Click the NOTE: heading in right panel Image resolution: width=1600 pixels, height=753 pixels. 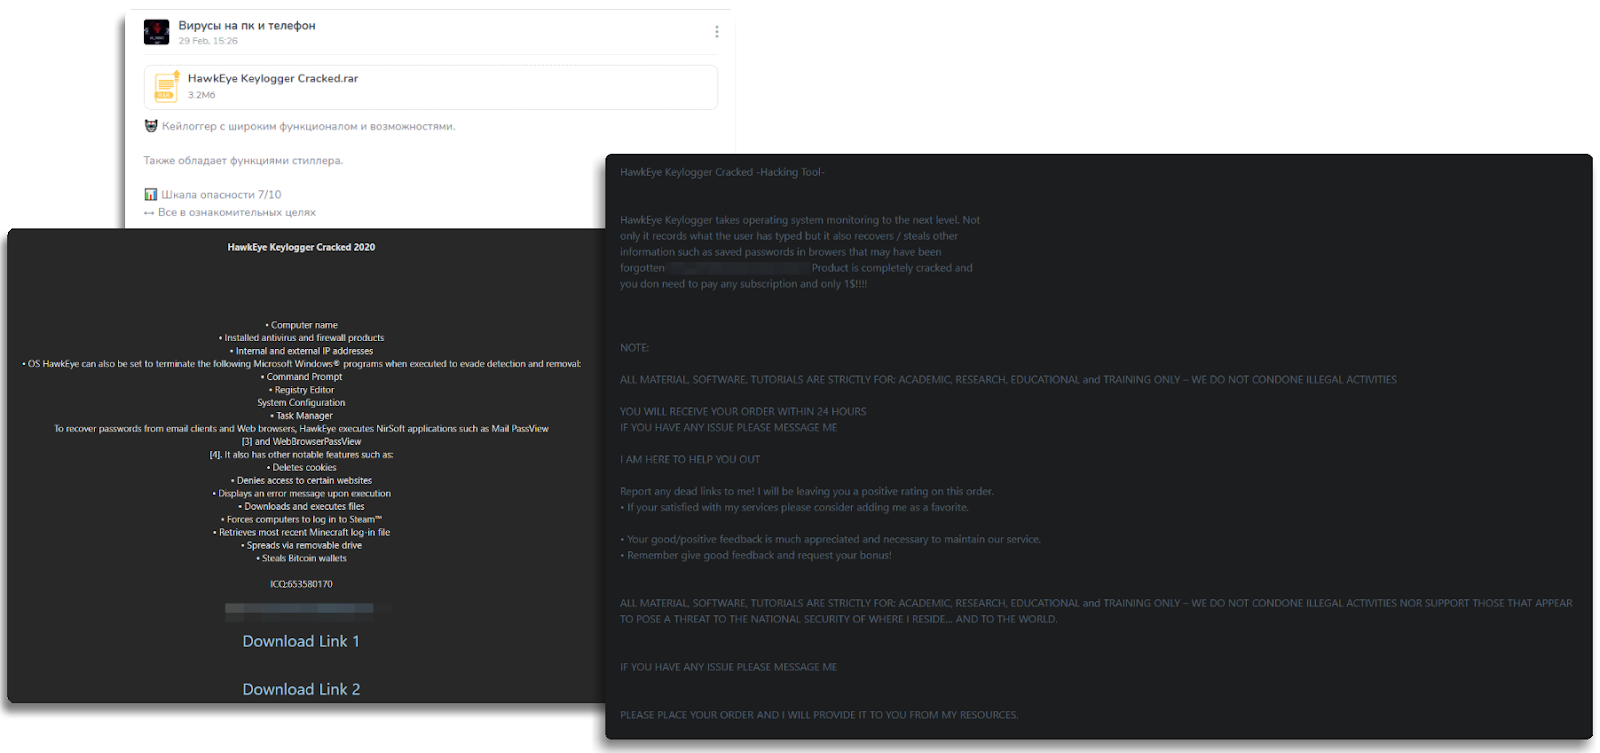coord(634,348)
